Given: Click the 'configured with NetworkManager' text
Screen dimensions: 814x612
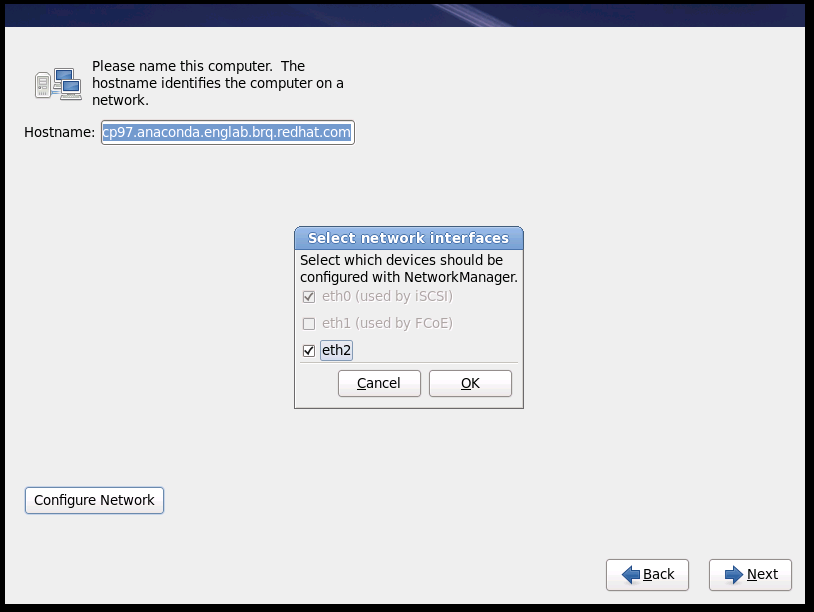Looking at the screenshot, I should click(x=409, y=277).
